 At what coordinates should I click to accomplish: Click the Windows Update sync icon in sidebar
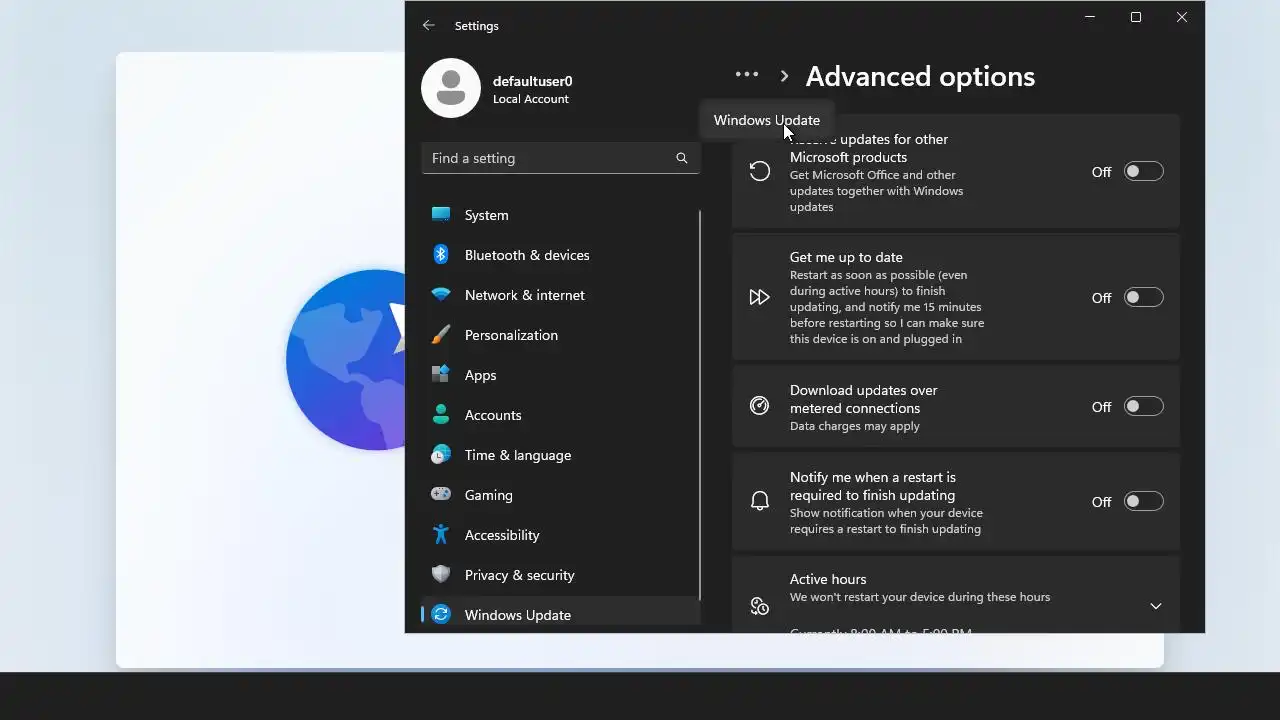click(441, 614)
